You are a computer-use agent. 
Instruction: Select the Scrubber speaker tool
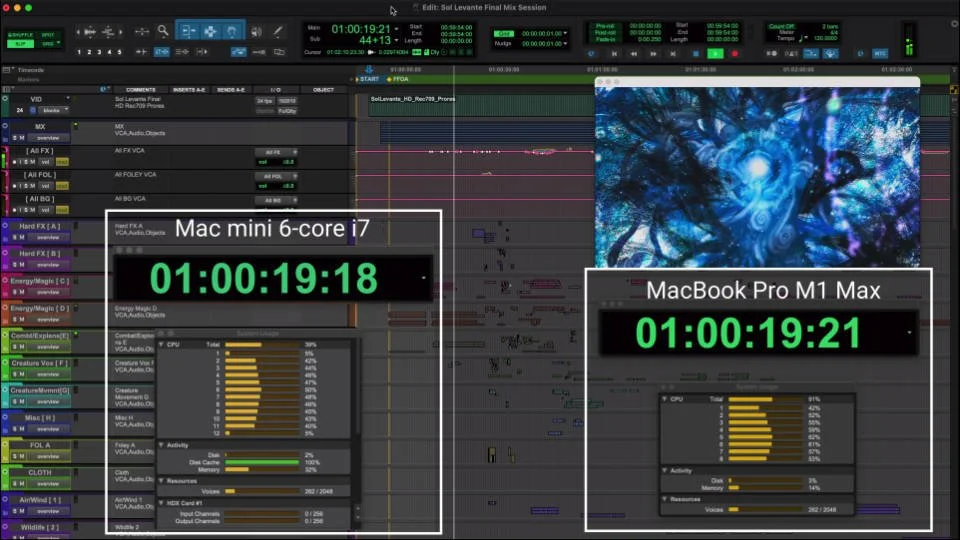point(257,31)
